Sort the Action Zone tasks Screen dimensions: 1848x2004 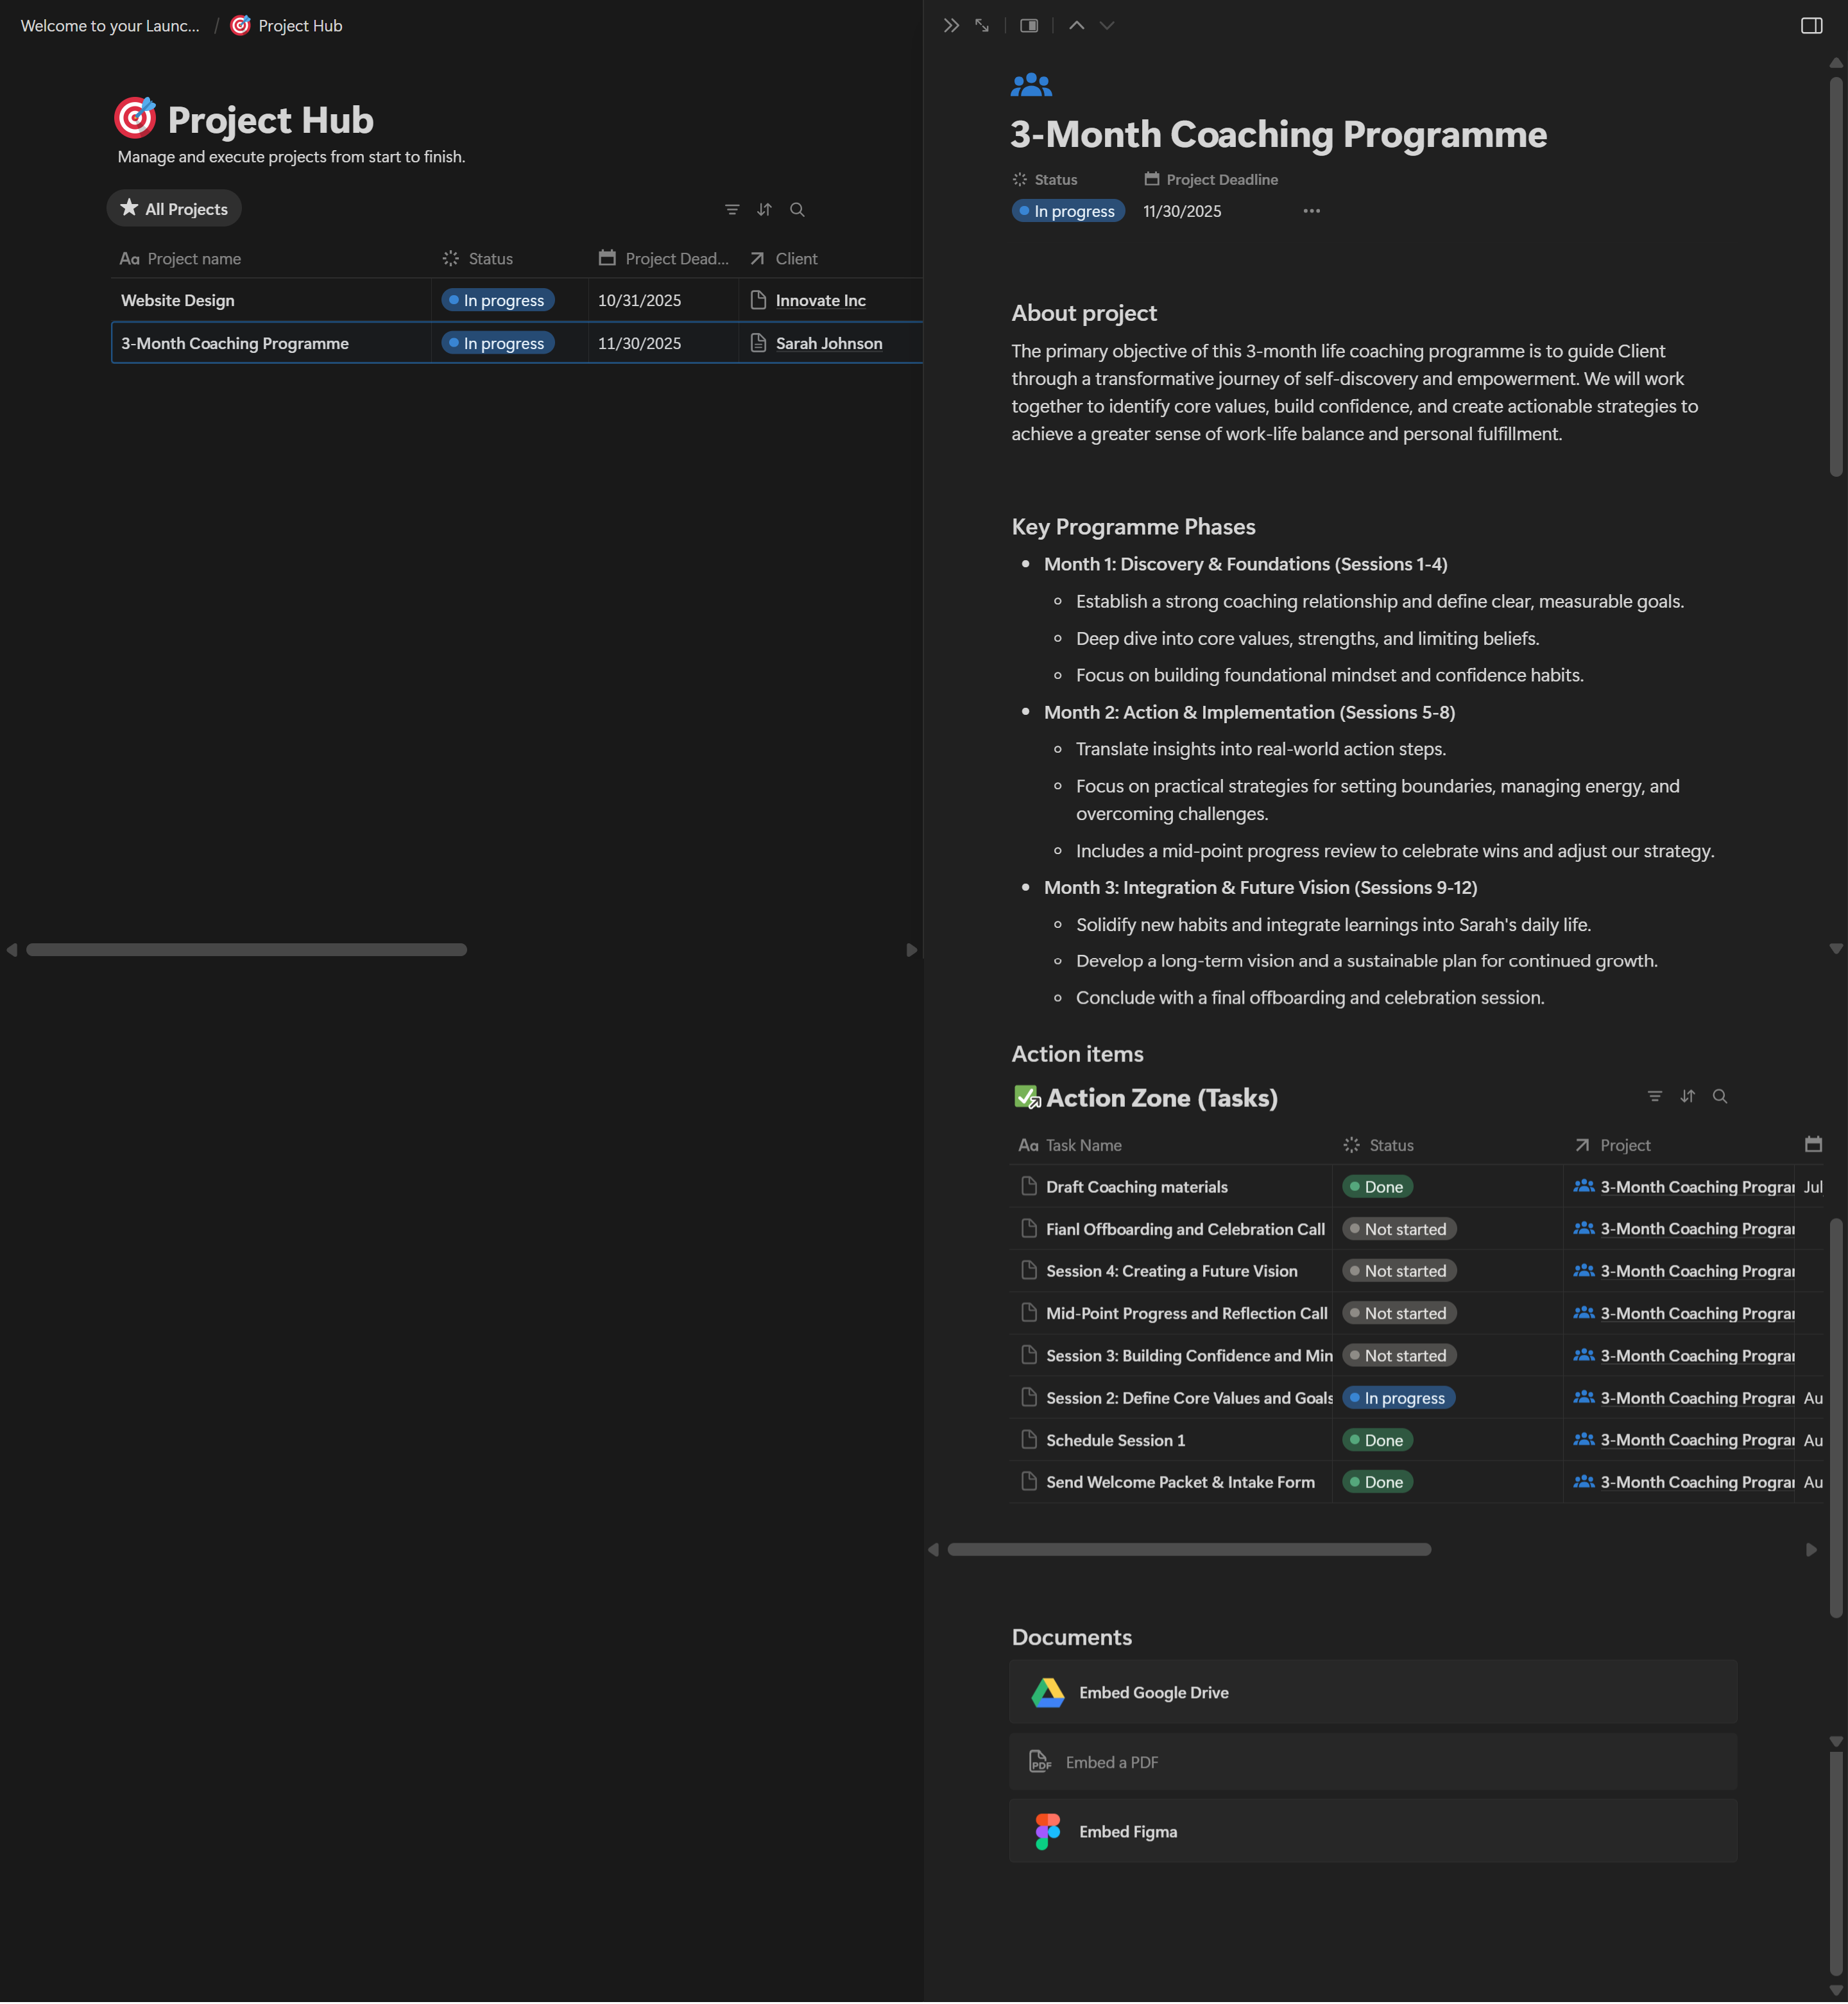tap(1687, 1096)
